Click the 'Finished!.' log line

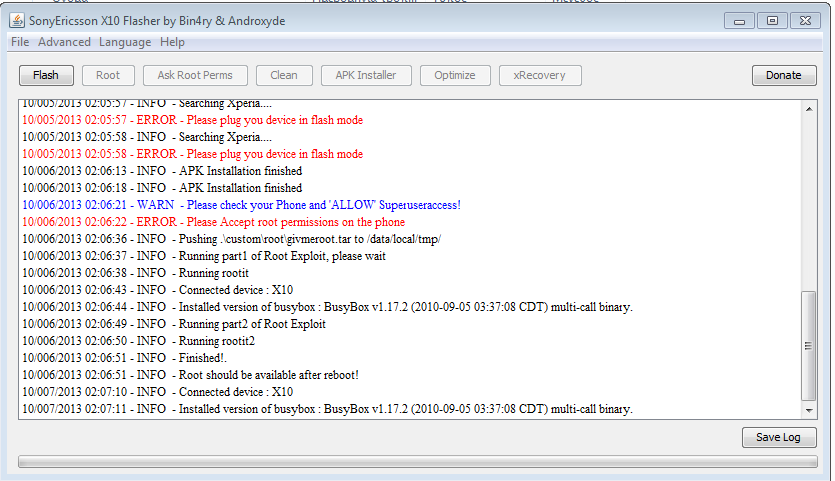coord(124,358)
